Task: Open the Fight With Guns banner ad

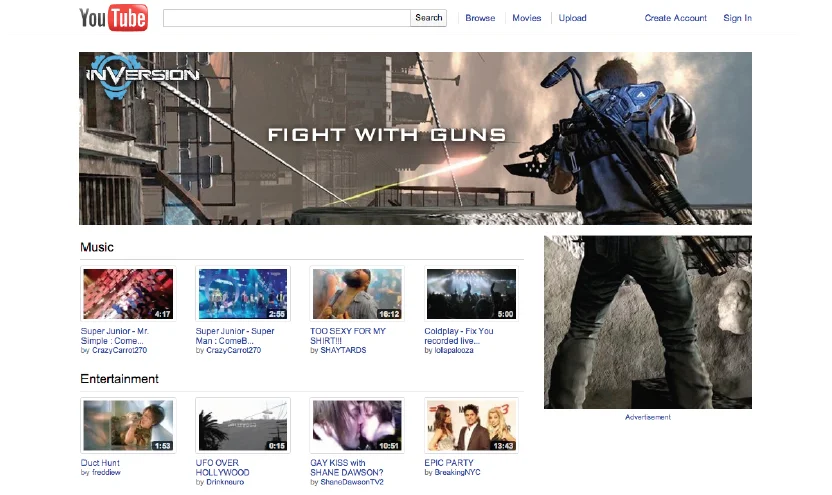Action: point(415,138)
